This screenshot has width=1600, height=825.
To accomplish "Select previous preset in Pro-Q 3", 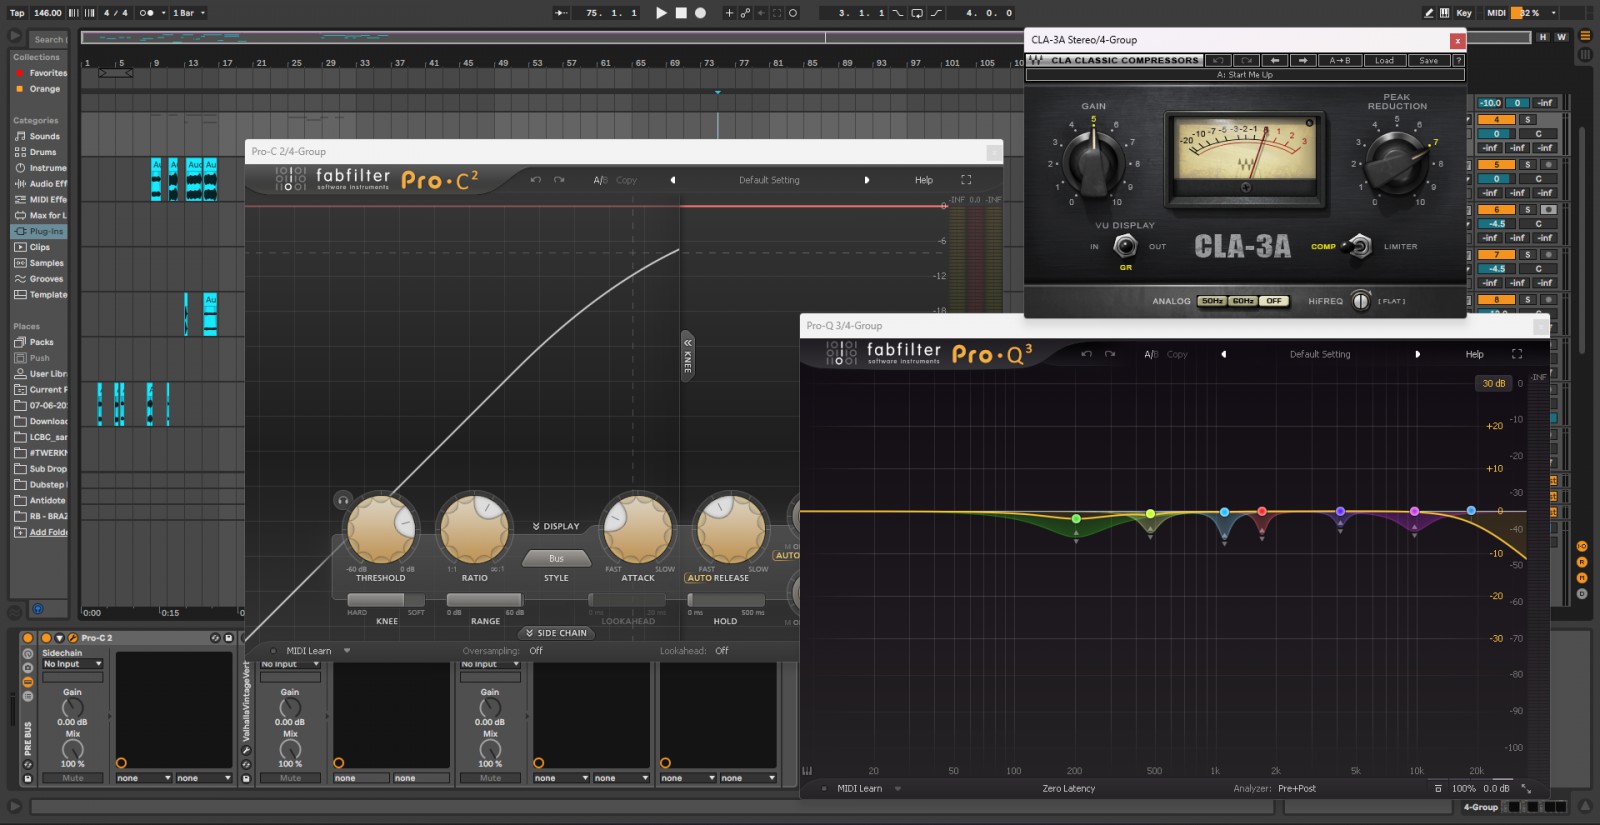I will pyautogui.click(x=1224, y=354).
